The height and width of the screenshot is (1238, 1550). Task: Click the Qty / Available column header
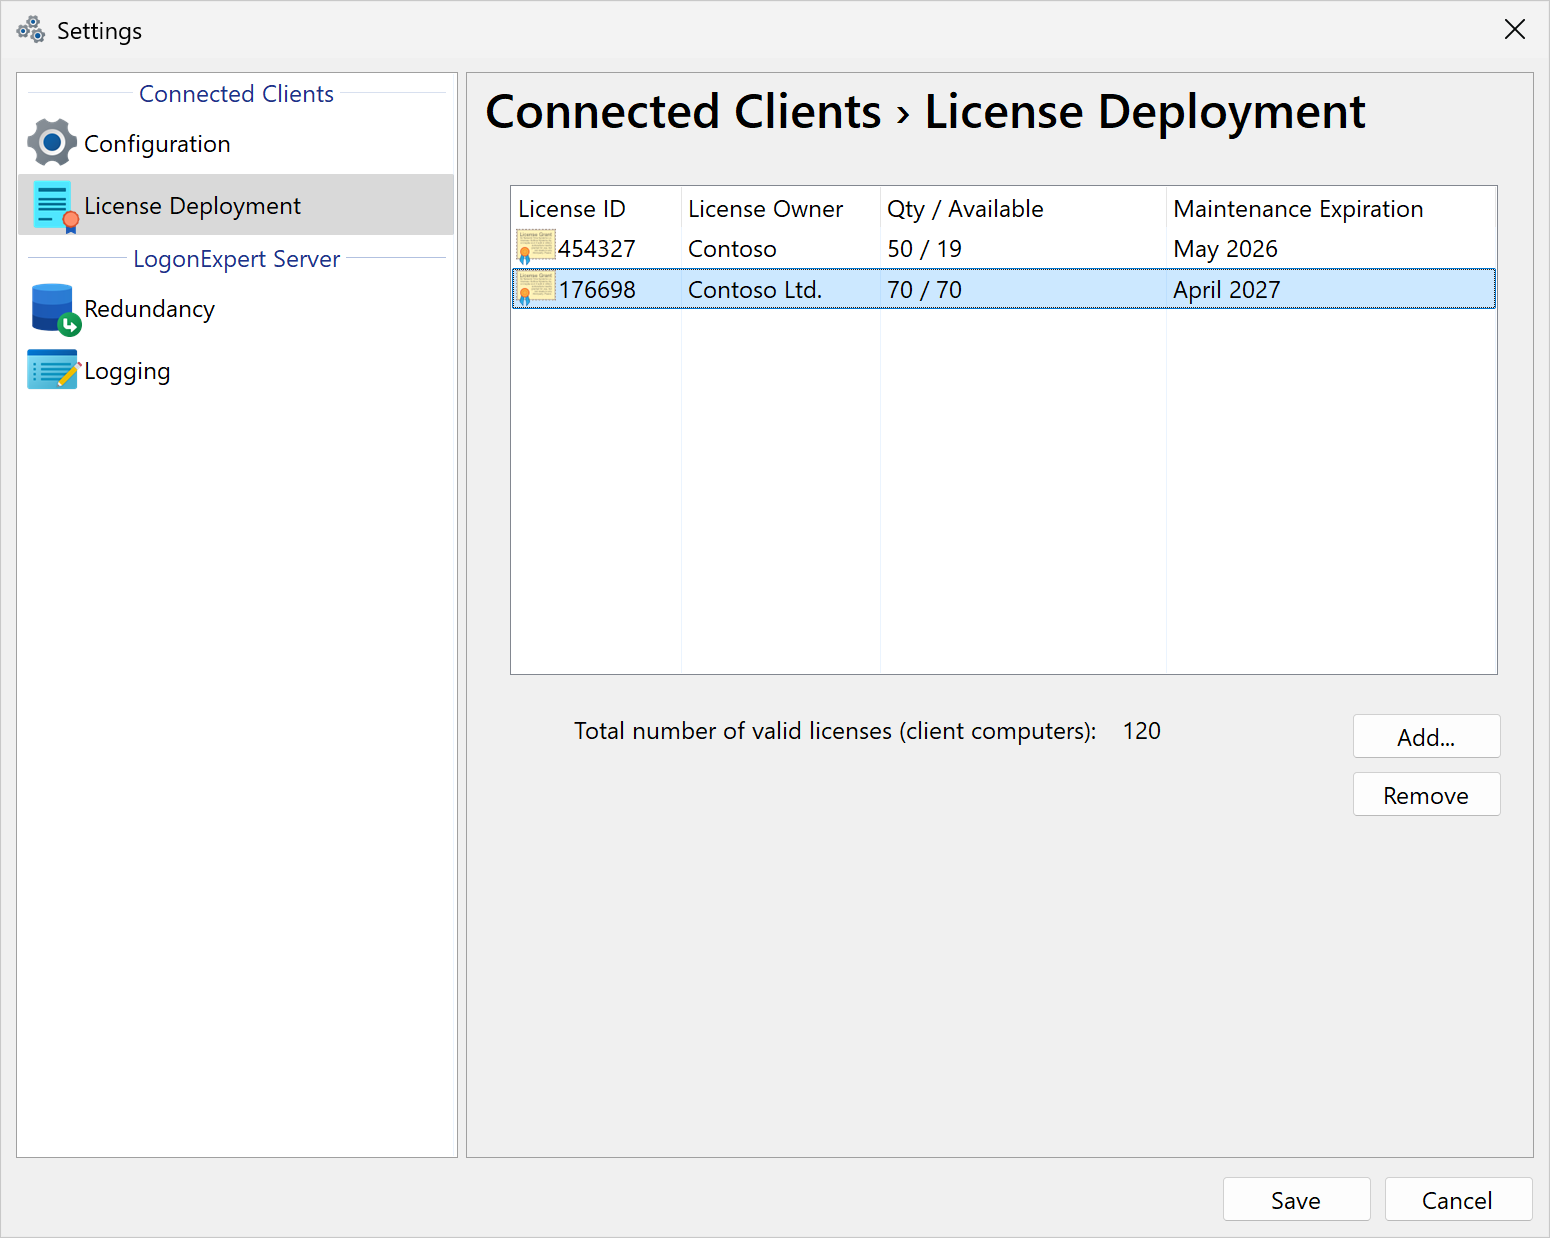pyautogui.click(x=965, y=209)
